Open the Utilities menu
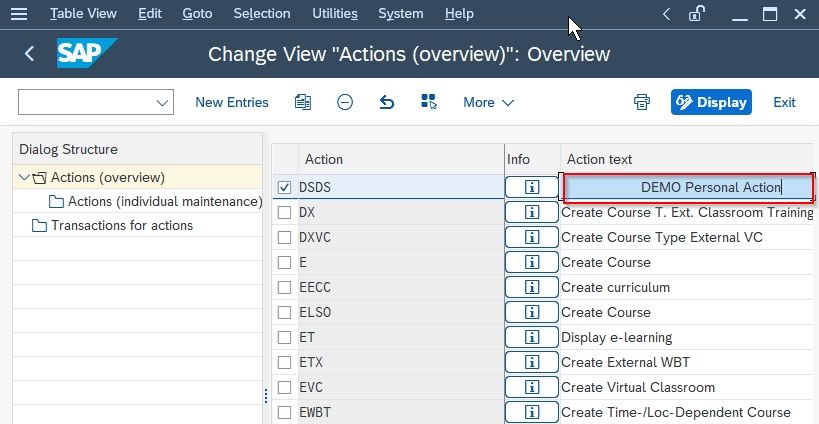819x424 pixels. click(x=335, y=14)
